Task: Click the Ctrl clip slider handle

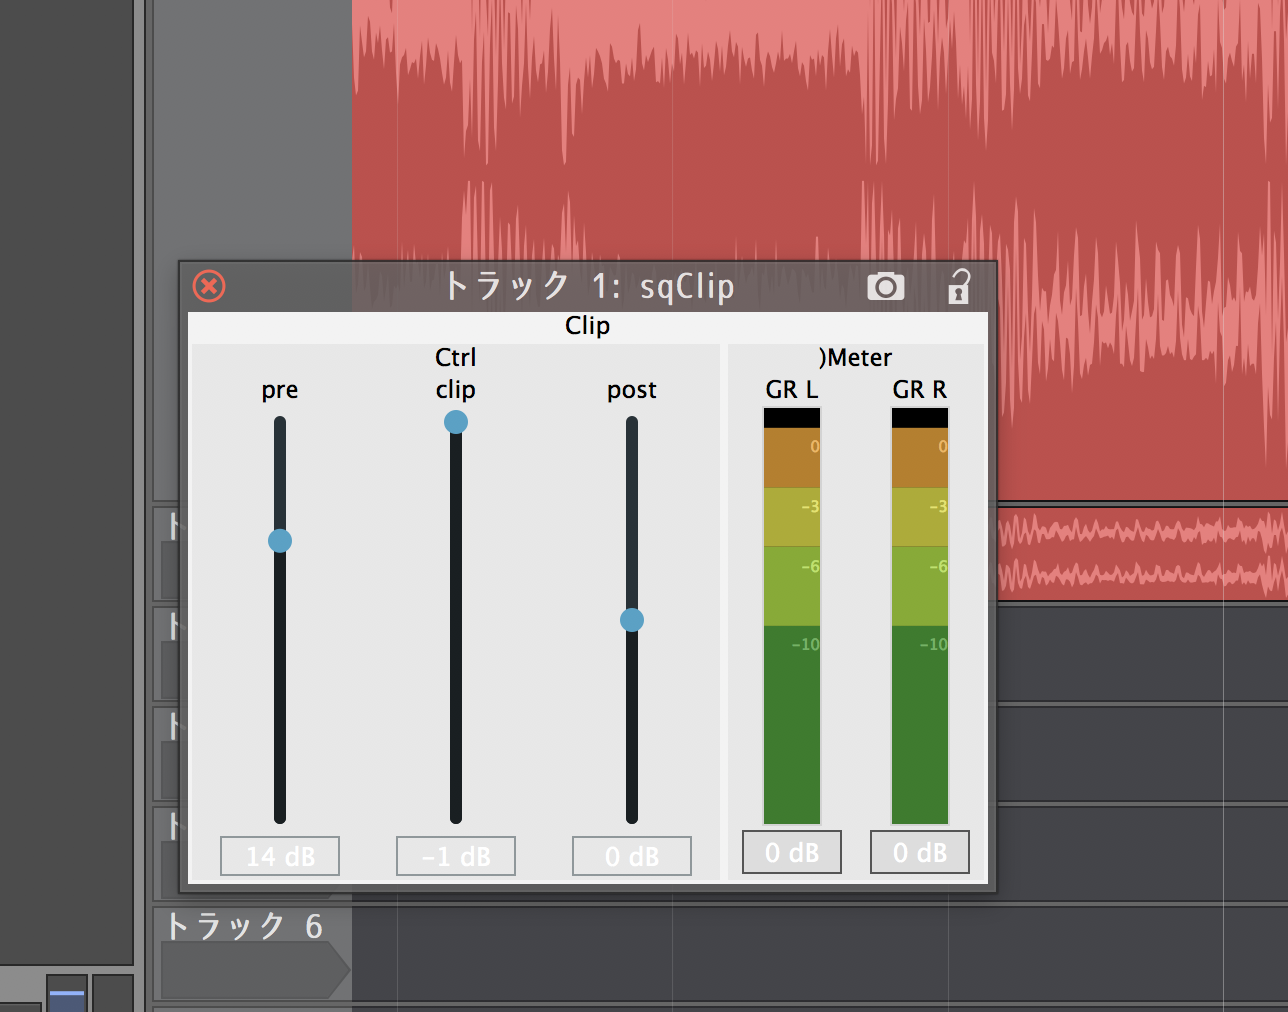Action: coord(456,422)
